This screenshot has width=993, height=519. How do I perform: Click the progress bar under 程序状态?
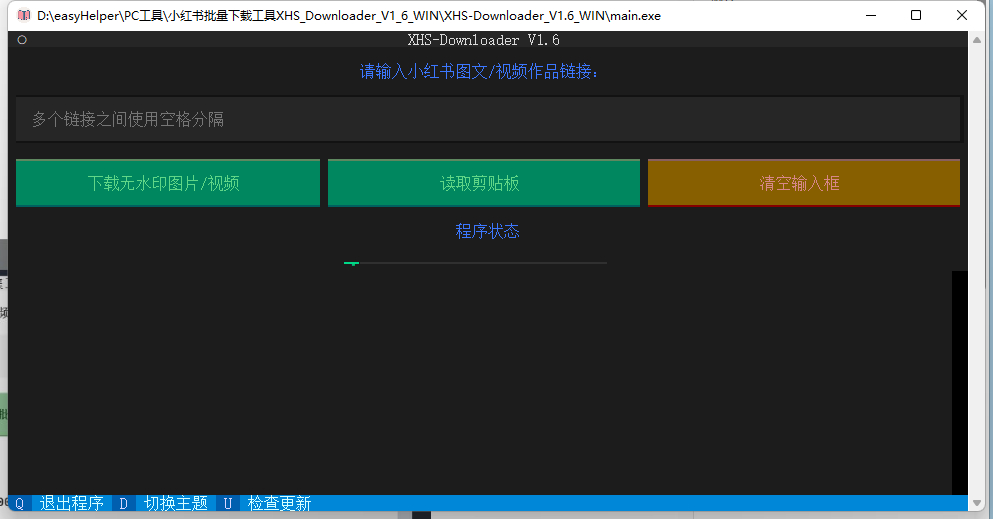pyautogui.click(x=475, y=263)
